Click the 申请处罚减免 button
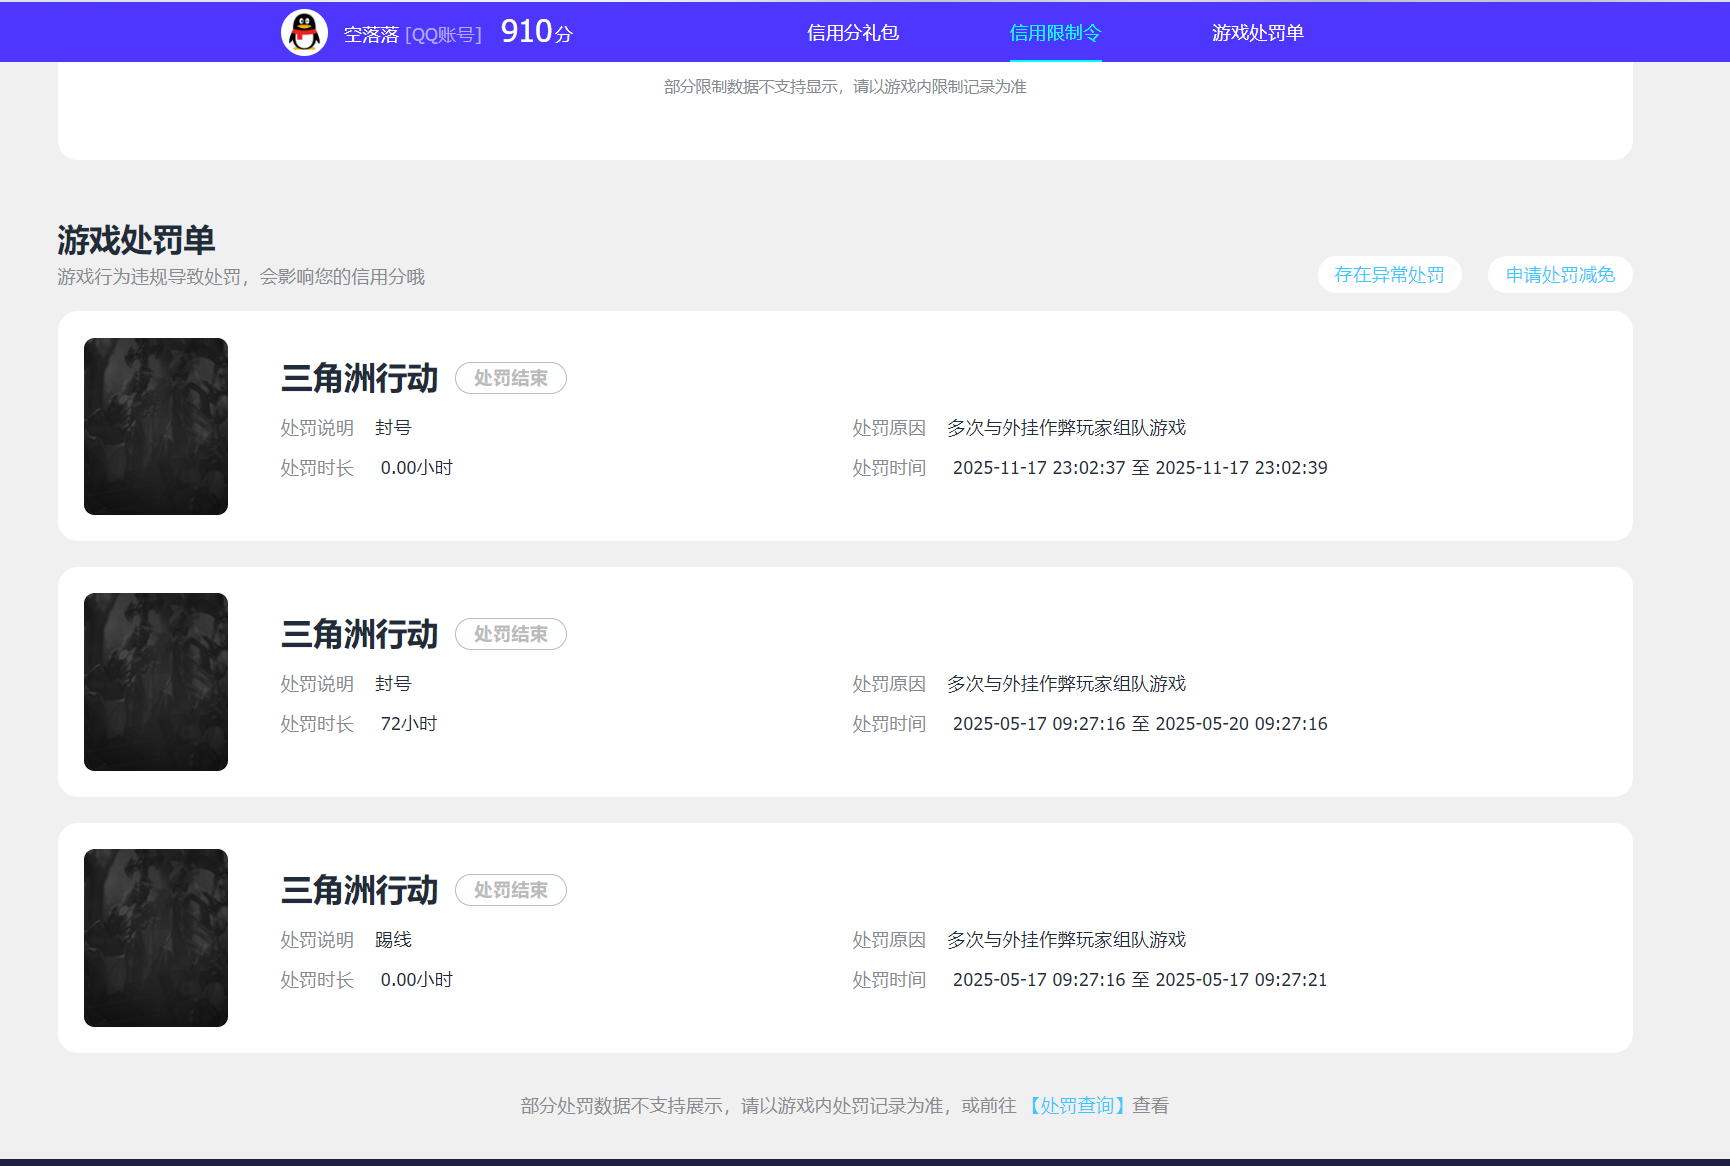 coord(1560,275)
